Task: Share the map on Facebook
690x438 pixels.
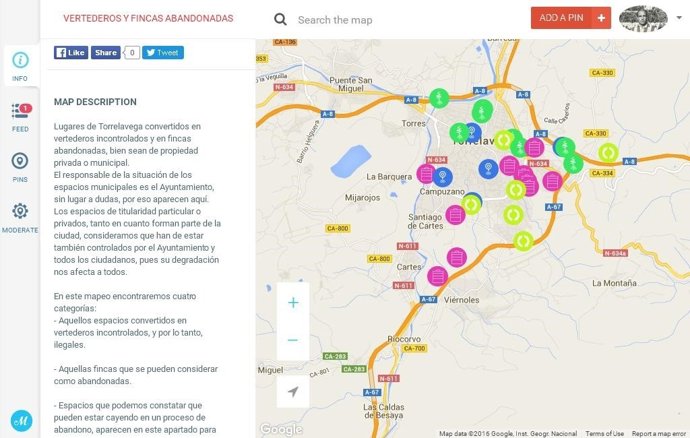Action: [105, 53]
